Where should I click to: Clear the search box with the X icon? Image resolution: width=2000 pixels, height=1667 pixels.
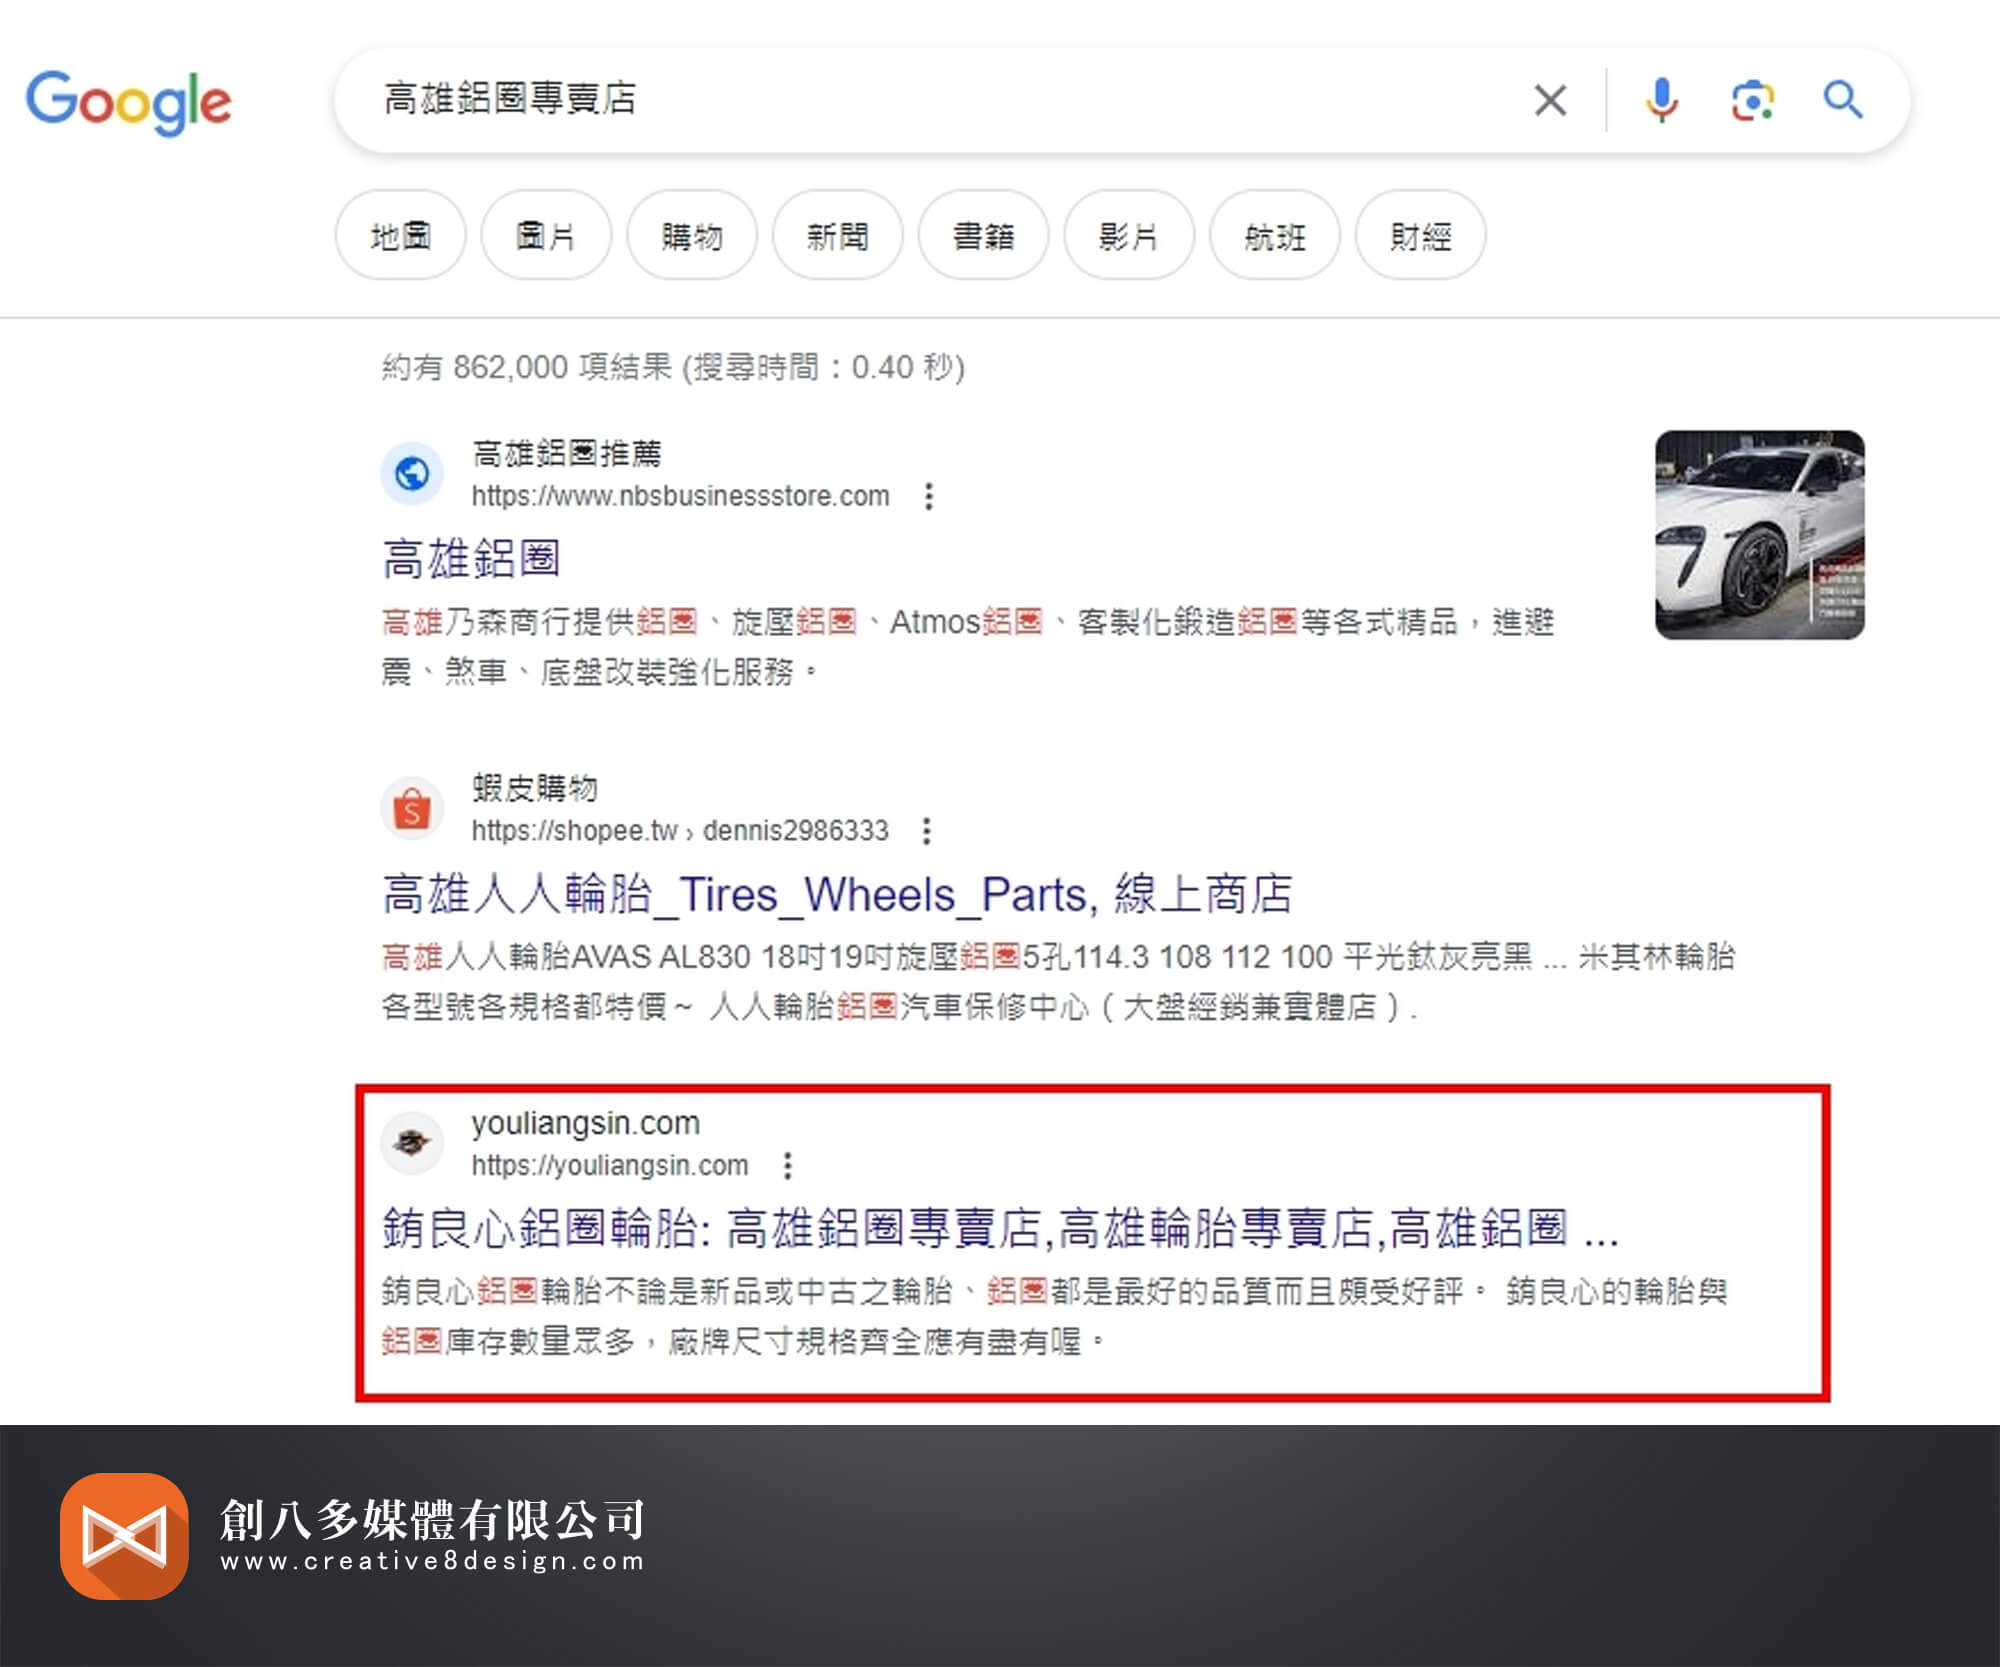point(1550,100)
